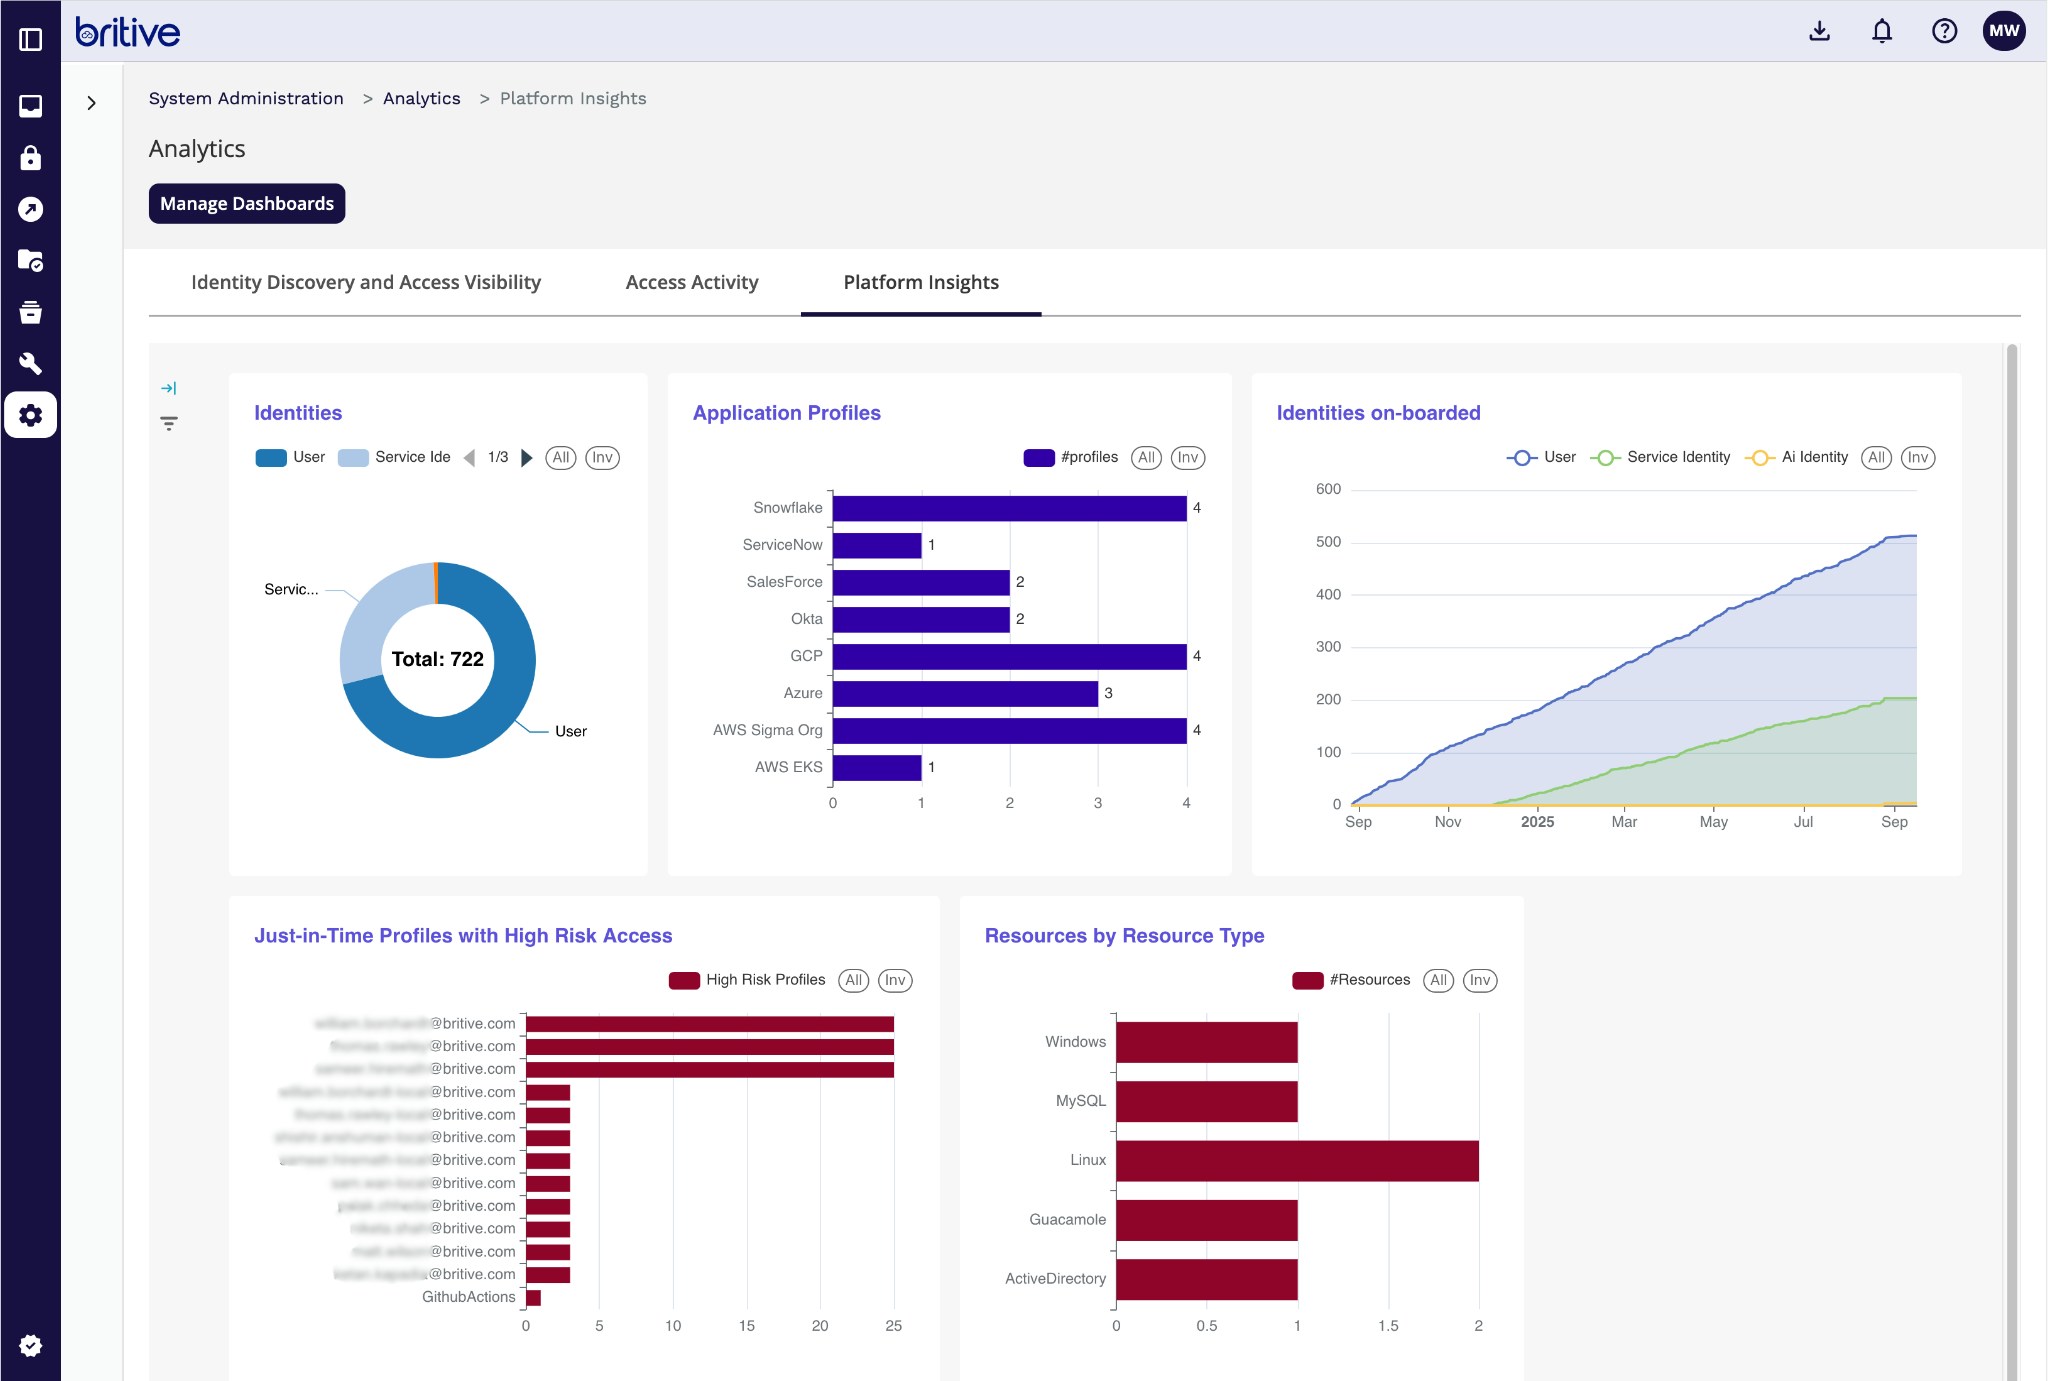This screenshot has width=2048, height=1381.
Task: Open the help question mark icon
Action: pyautogui.click(x=1943, y=31)
